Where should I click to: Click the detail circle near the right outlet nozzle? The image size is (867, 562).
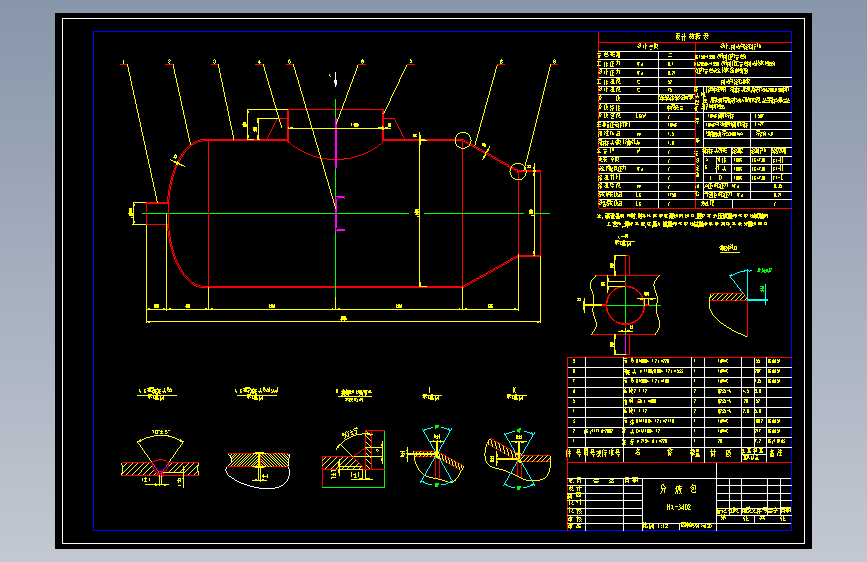point(518,171)
